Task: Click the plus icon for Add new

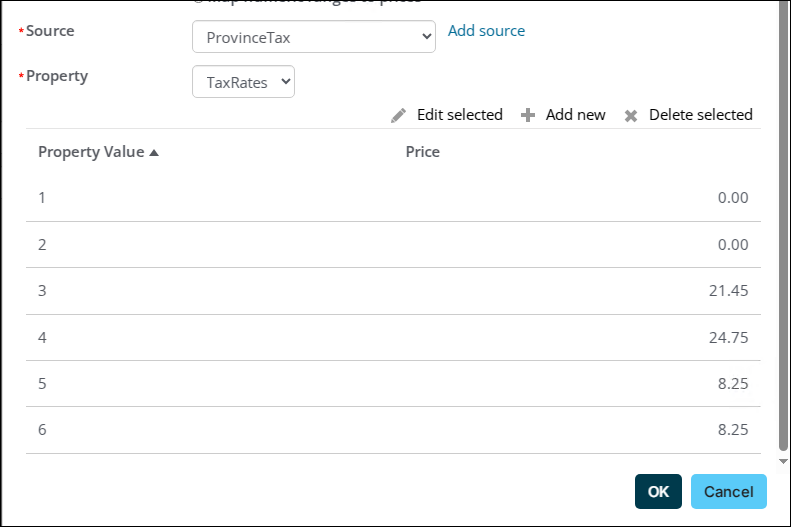Action: click(528, 115)
